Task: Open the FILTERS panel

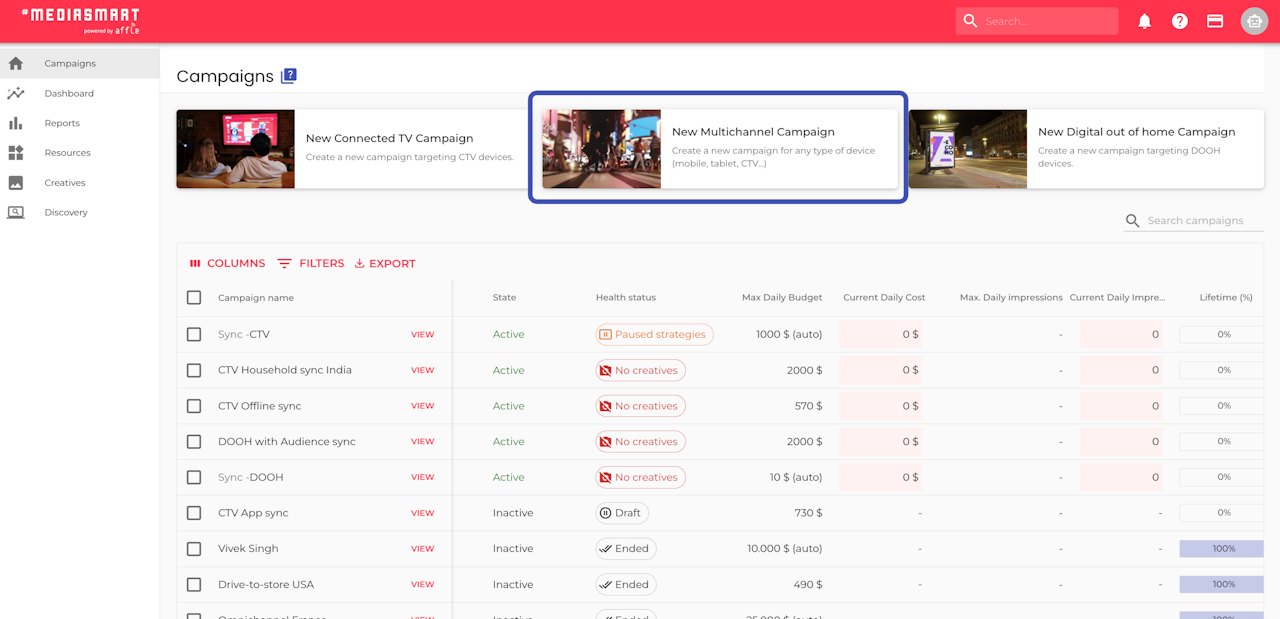Action: point(310,263)
